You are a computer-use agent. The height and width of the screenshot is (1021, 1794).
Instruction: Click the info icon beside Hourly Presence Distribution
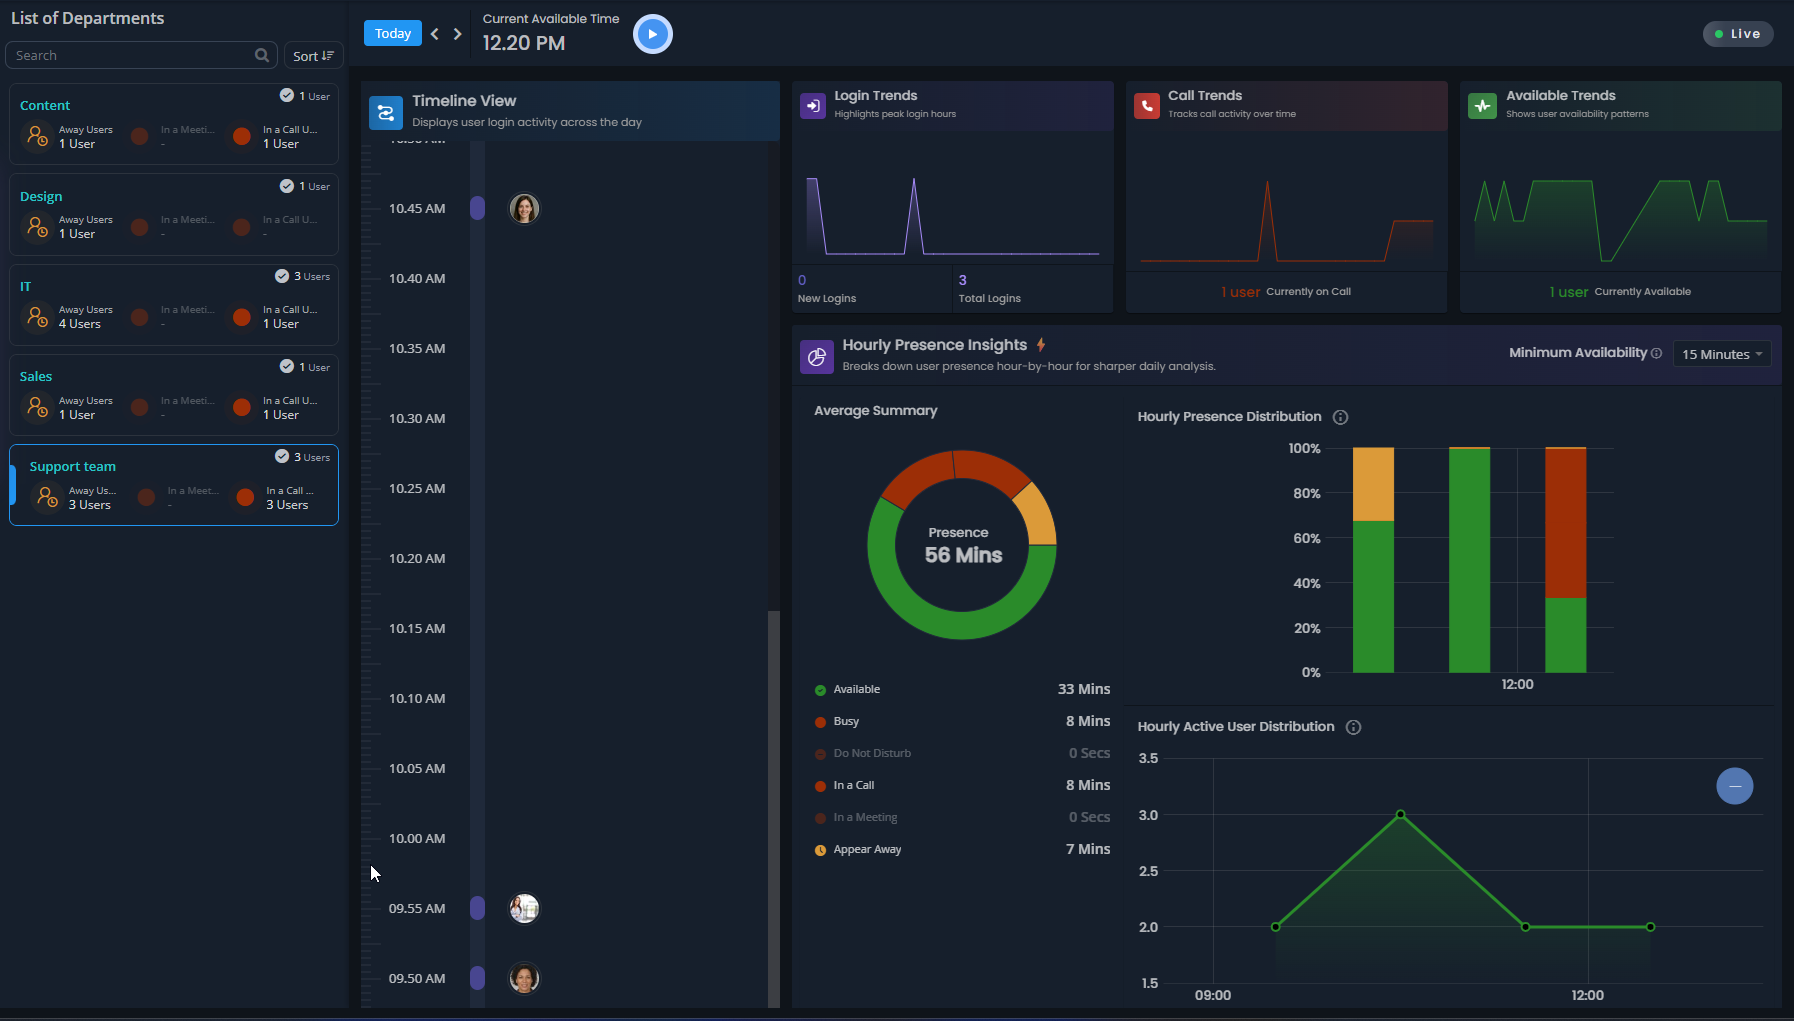pyautogui.click(x=1340, y=417)
